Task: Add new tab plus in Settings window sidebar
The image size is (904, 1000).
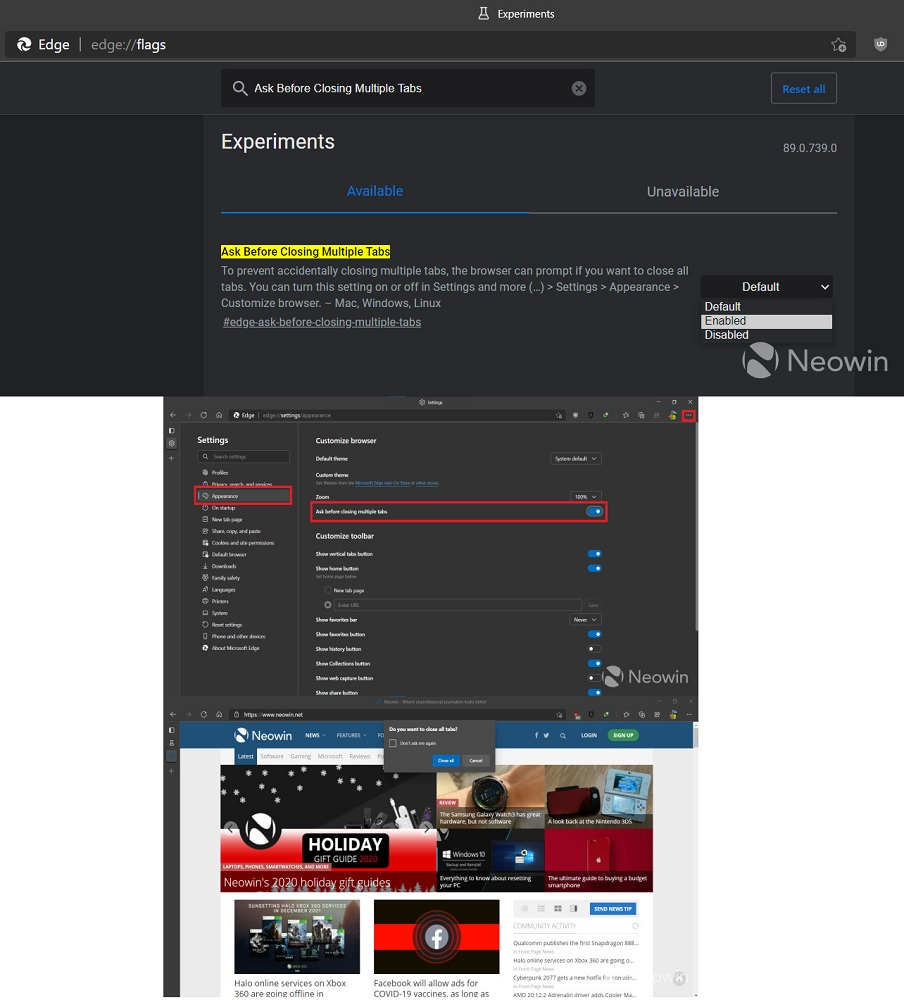Action: click(x=172, y=458)
